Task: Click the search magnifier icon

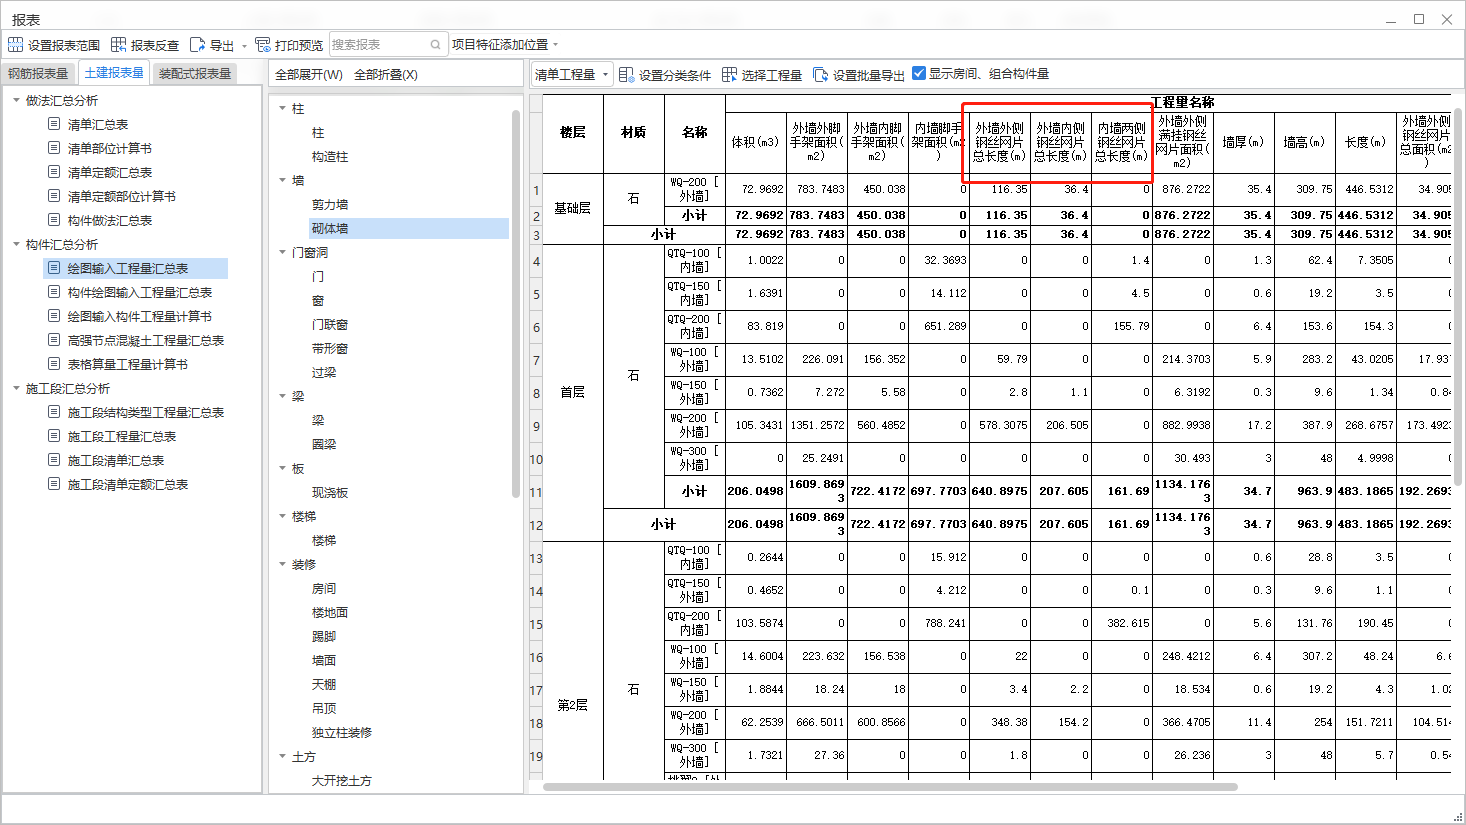Action: coord(436,45)
